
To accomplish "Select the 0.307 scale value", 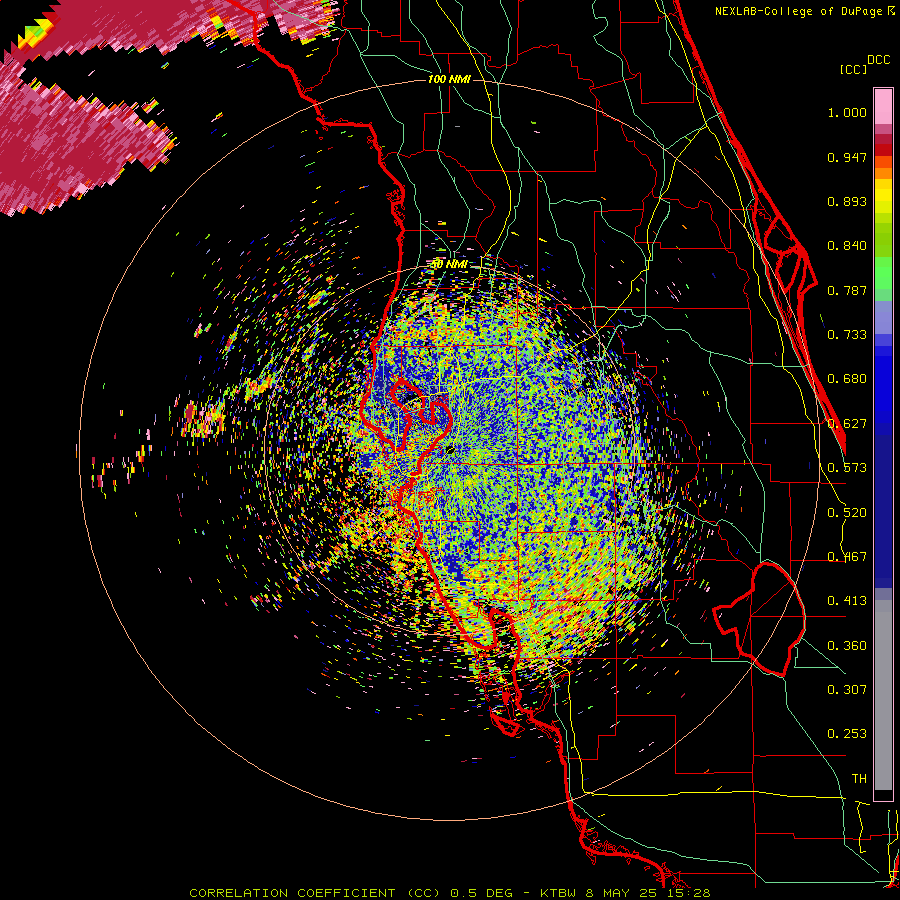I will pyautogui.click(x=847, y=690).
